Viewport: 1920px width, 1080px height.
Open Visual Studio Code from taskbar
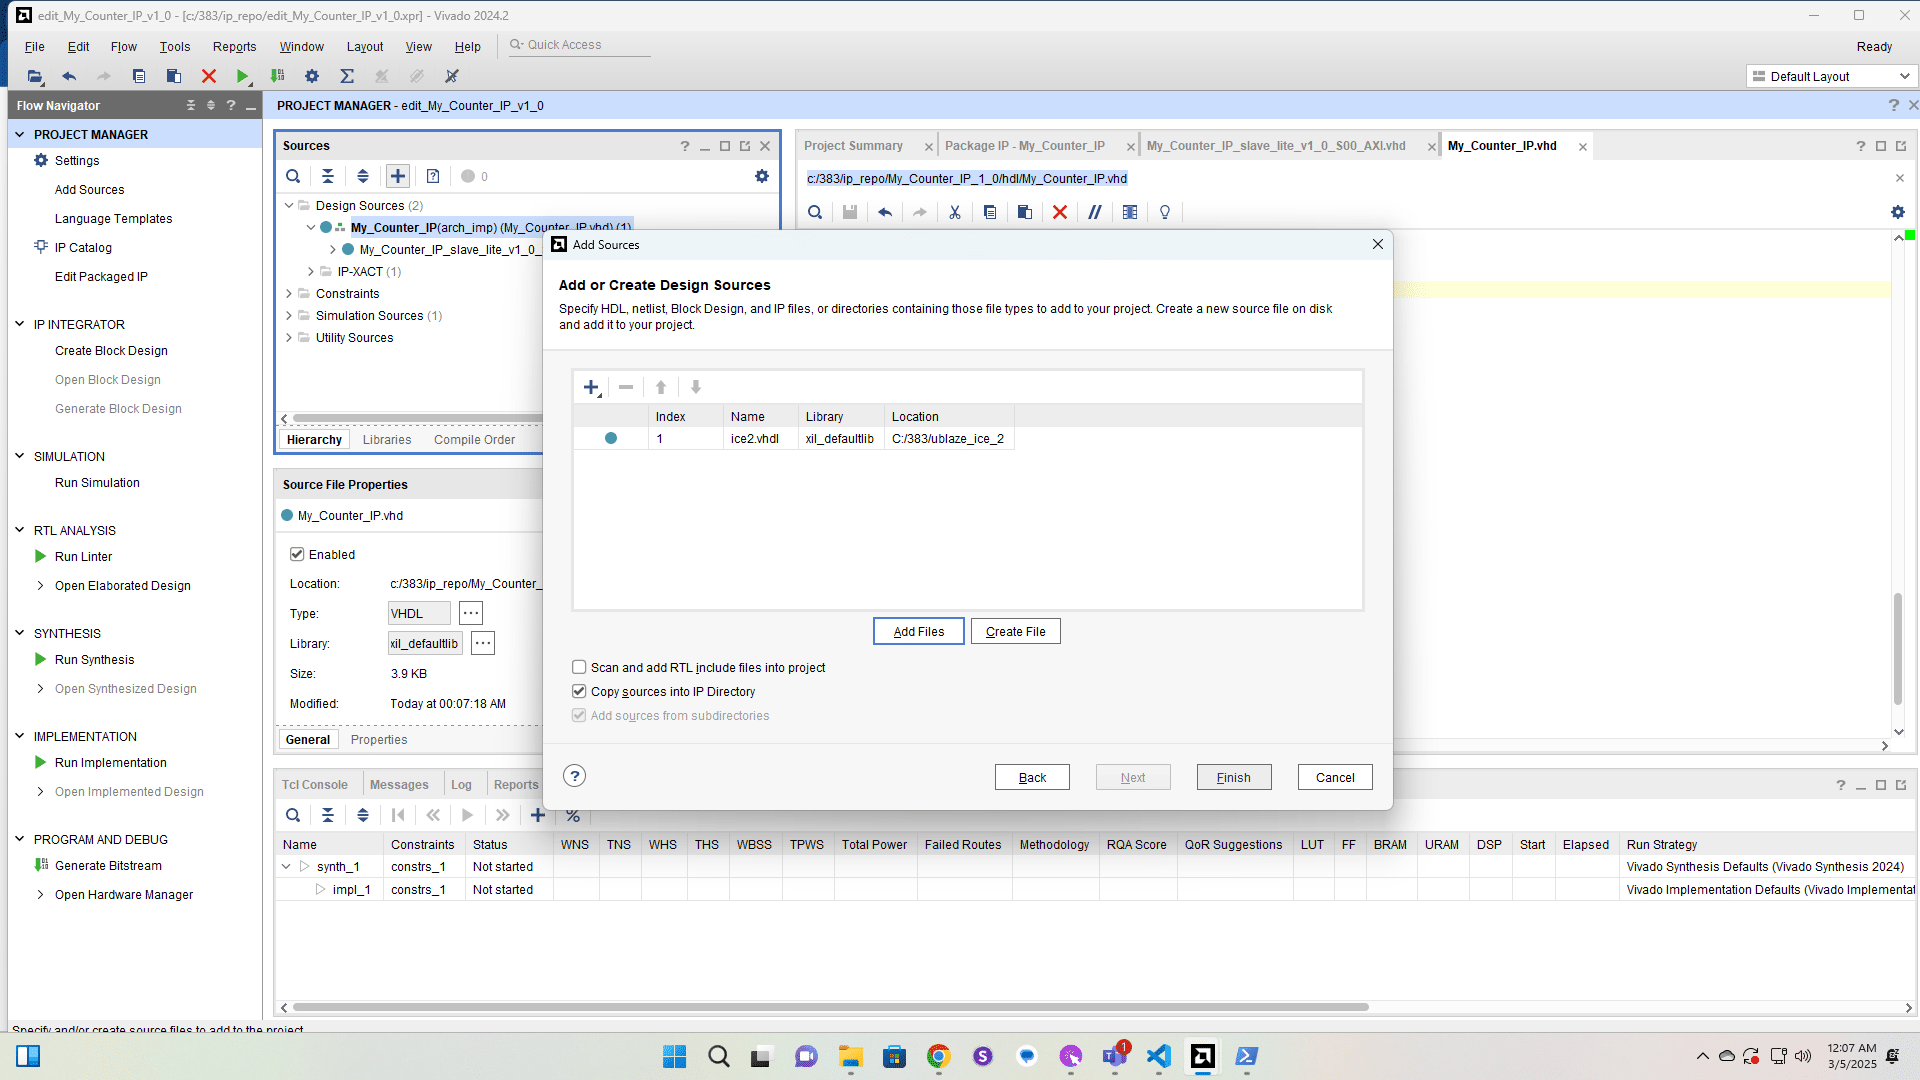pyautogui.click(x=1158, y=1056)
